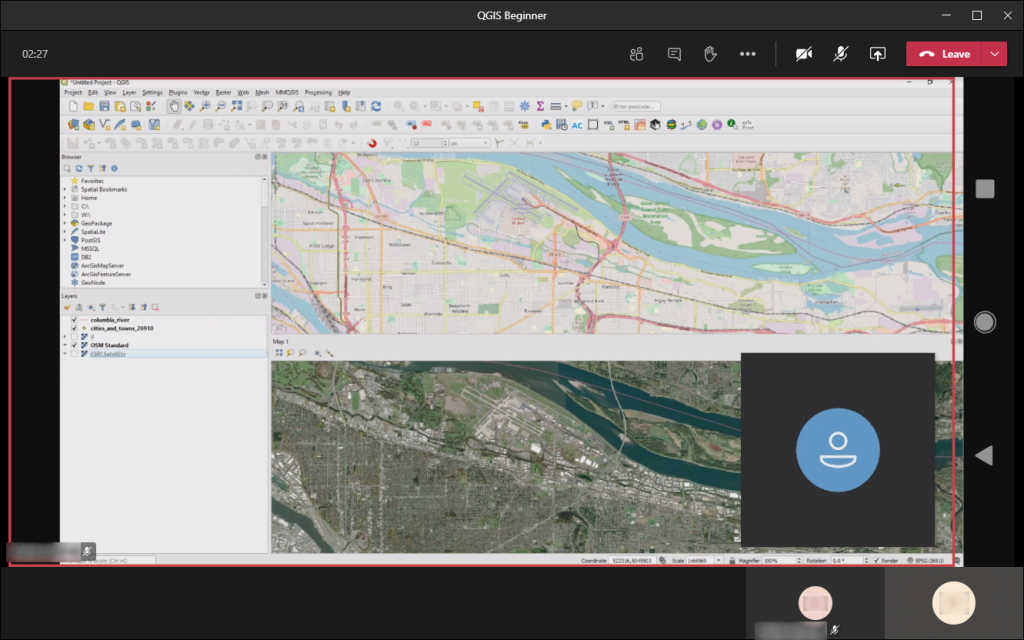The image size is (1024, 640).
Task: Collapse the OSM Standard layer entry
Action: pos(65,345)
